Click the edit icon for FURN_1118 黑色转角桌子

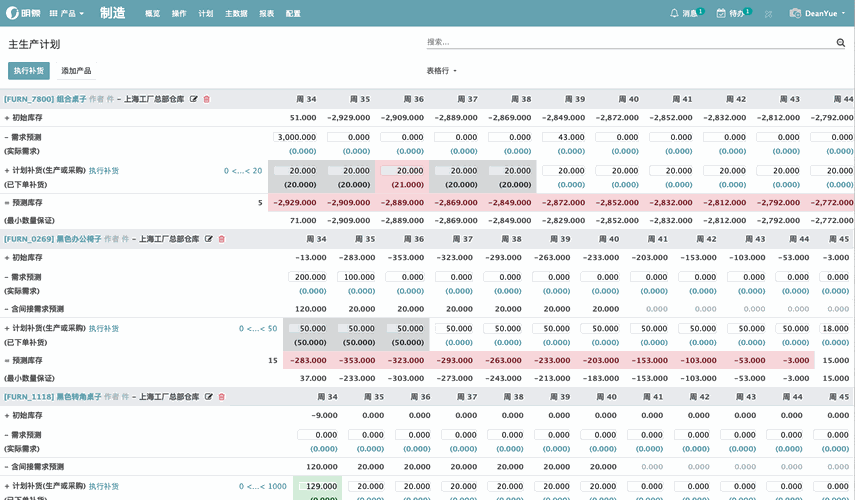[209, 397]
